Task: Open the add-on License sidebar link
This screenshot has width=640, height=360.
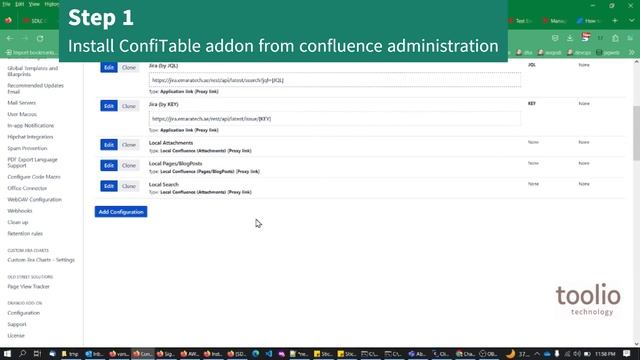Action: click(16, 336)
